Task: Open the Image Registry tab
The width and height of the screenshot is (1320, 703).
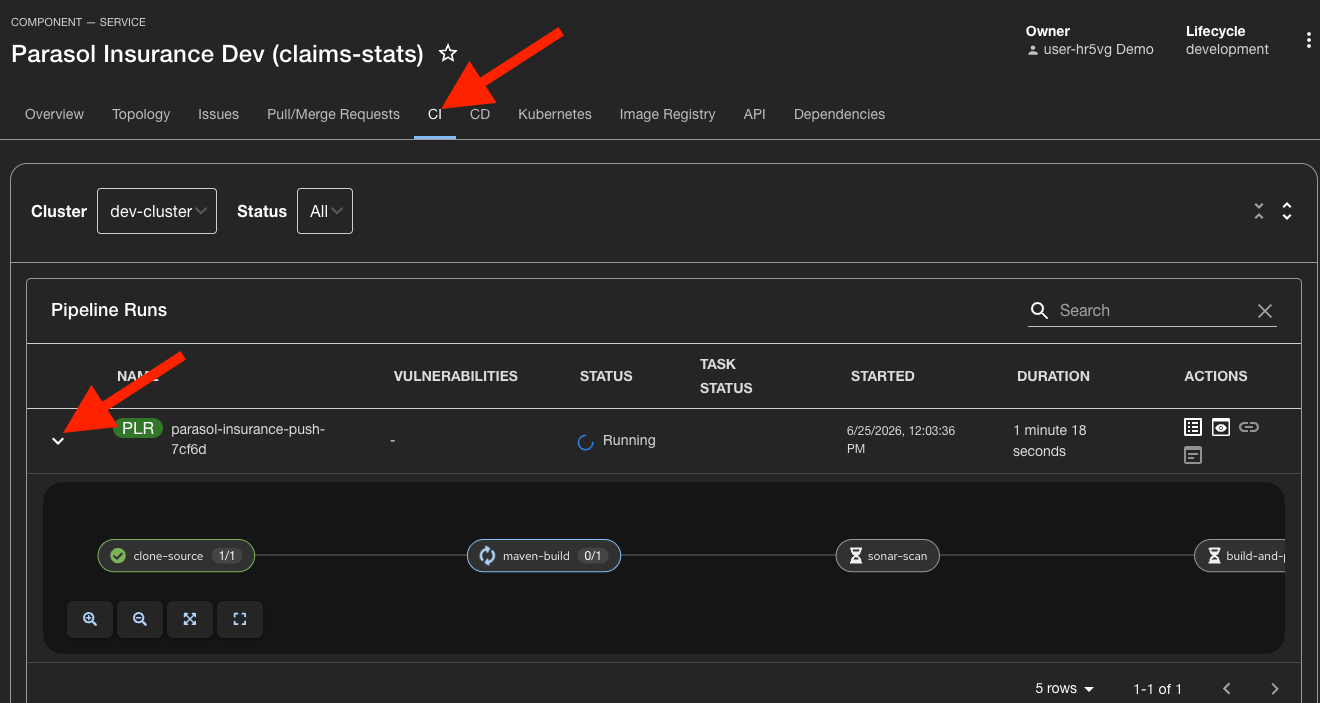Action: point(667,114)
